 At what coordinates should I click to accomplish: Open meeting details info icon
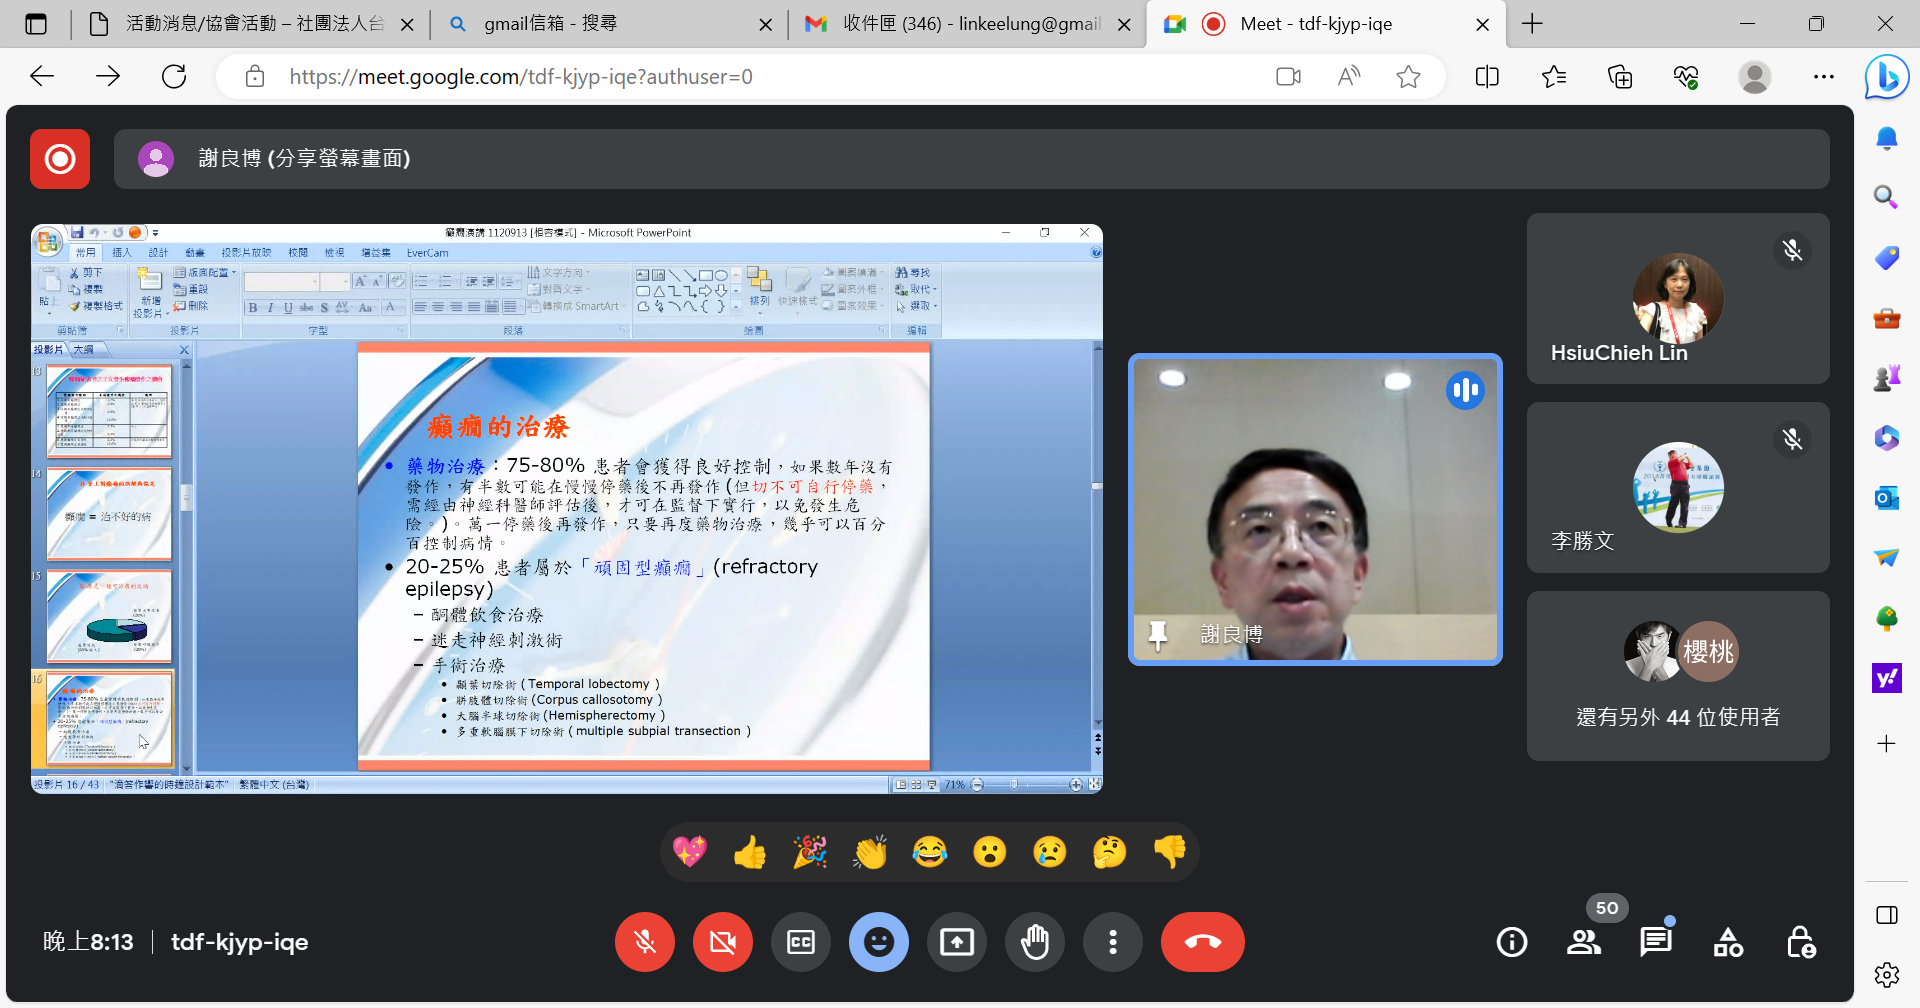coord(1512,942)
